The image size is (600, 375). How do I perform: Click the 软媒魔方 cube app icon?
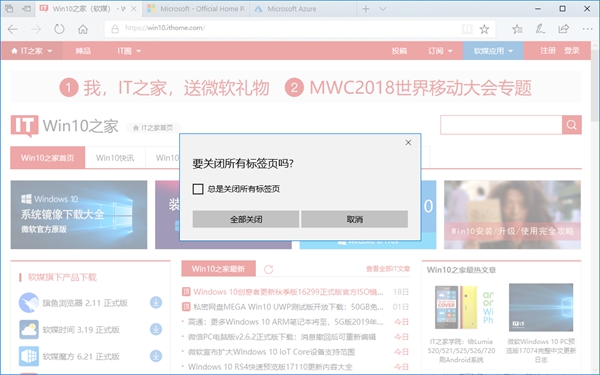tap(29, 356)
